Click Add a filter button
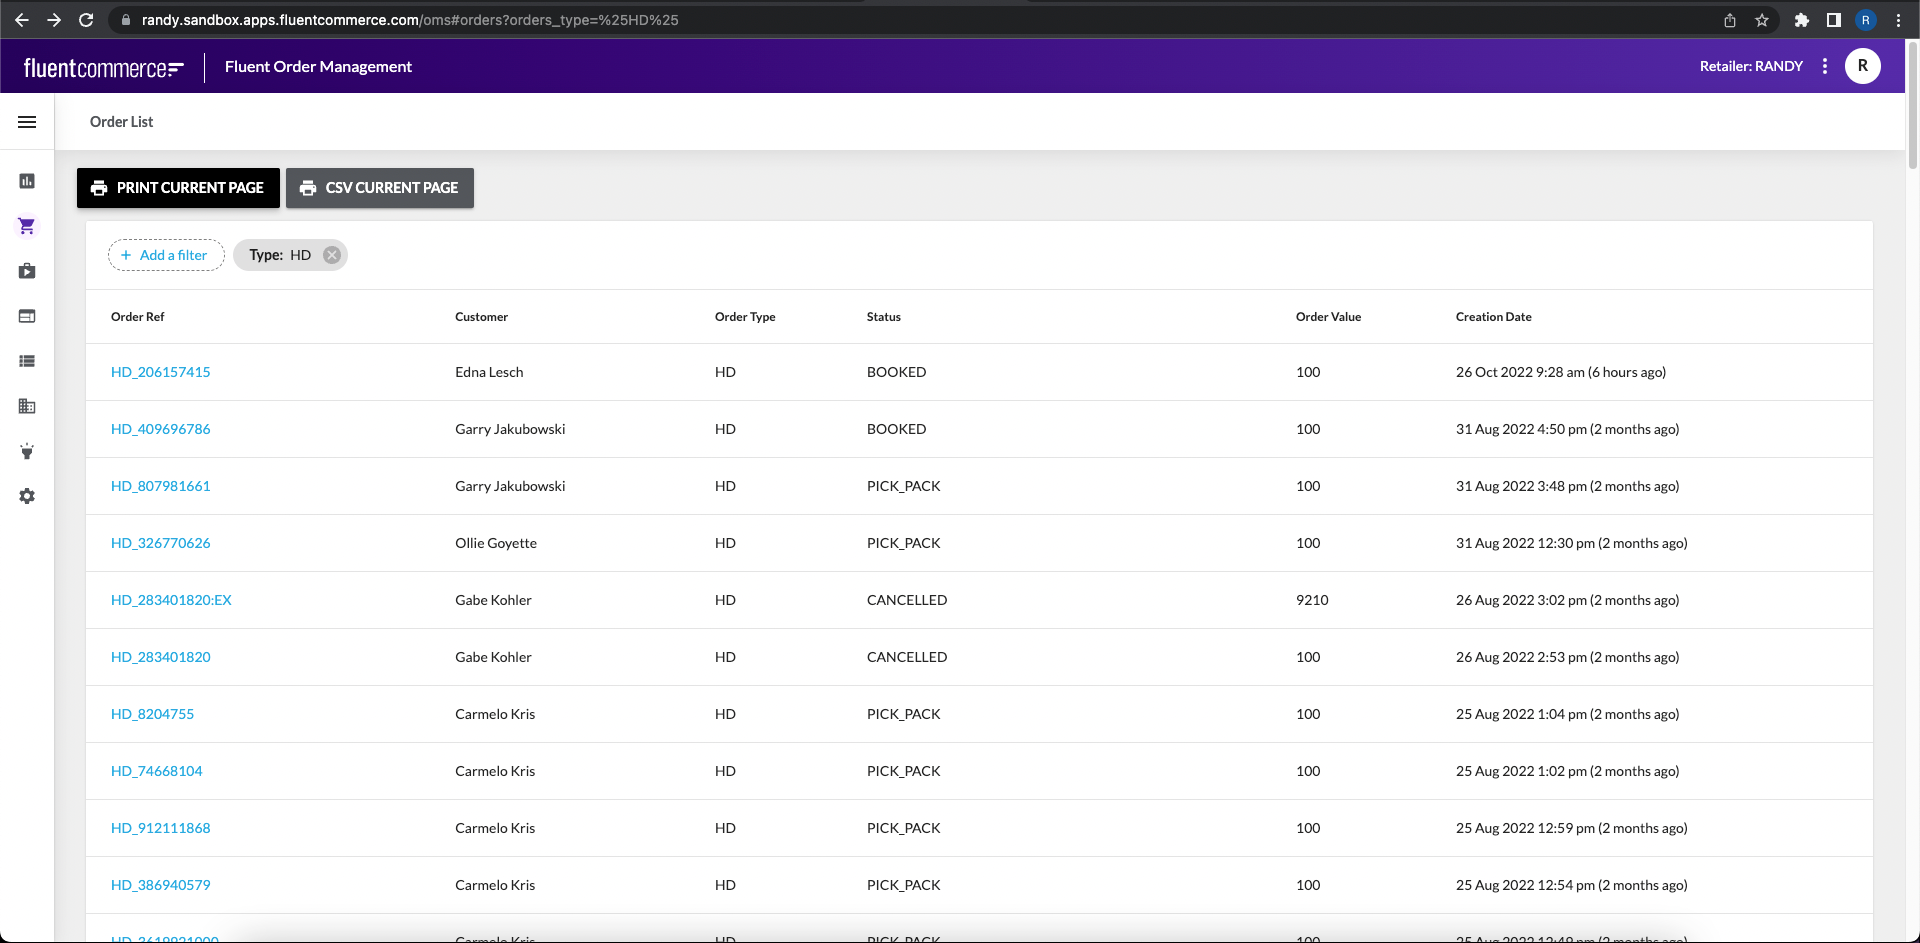1920x943 pixels. click(x=165, y=255)
